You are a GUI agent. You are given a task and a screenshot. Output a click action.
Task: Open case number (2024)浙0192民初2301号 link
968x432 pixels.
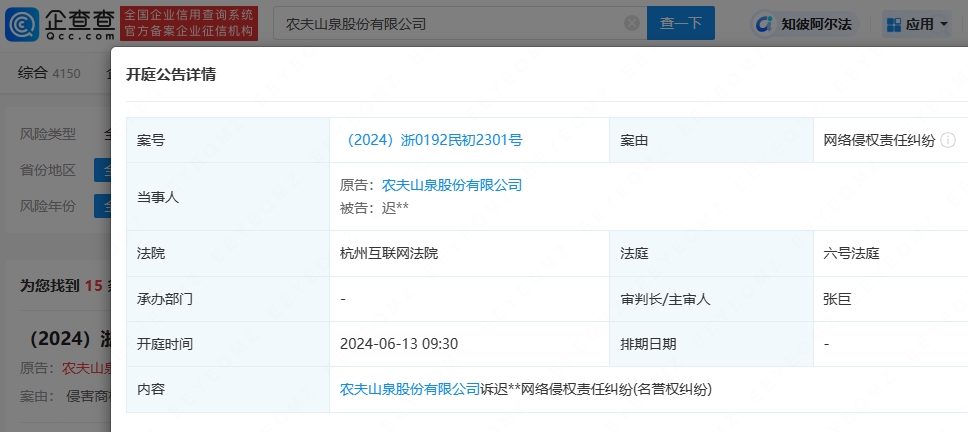click(431, 140)
